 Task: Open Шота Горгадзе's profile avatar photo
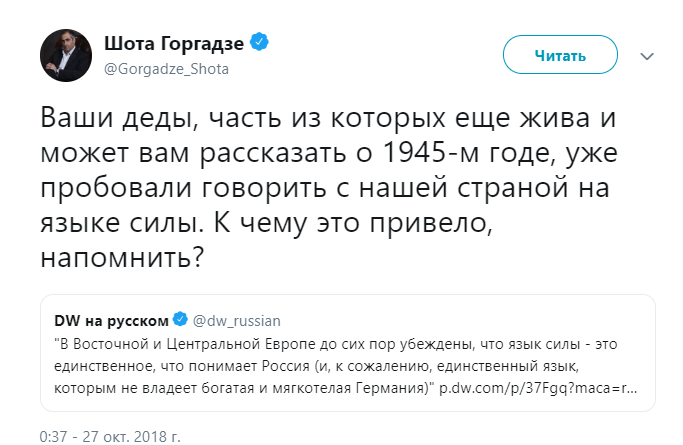point(66,56)
